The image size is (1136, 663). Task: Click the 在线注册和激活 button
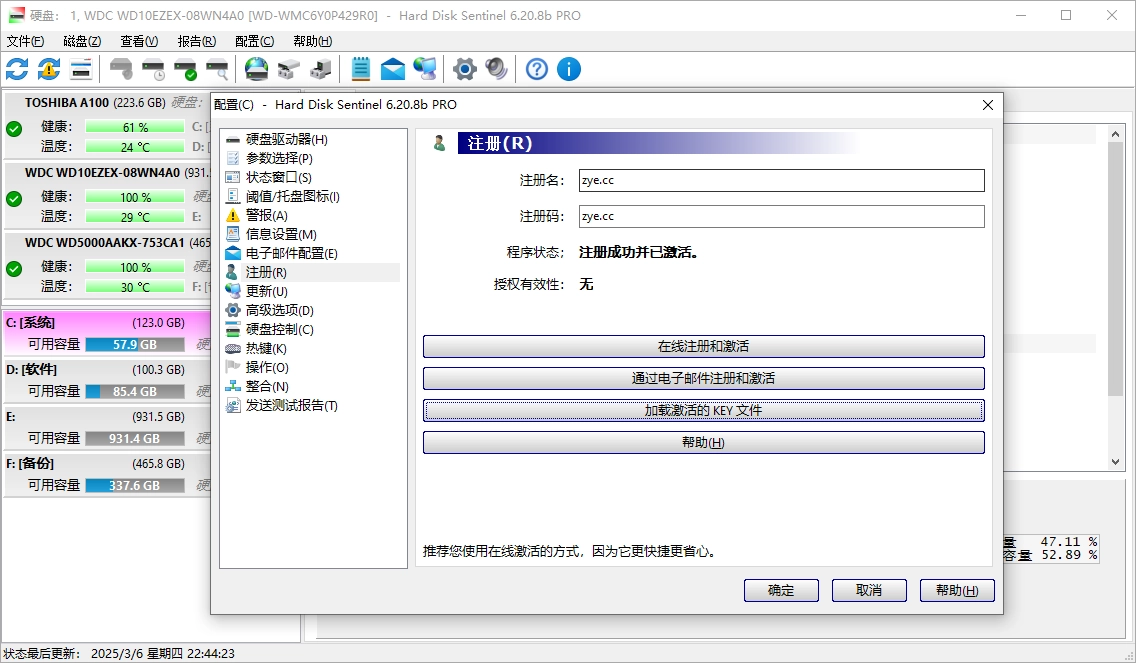[703, 346]
